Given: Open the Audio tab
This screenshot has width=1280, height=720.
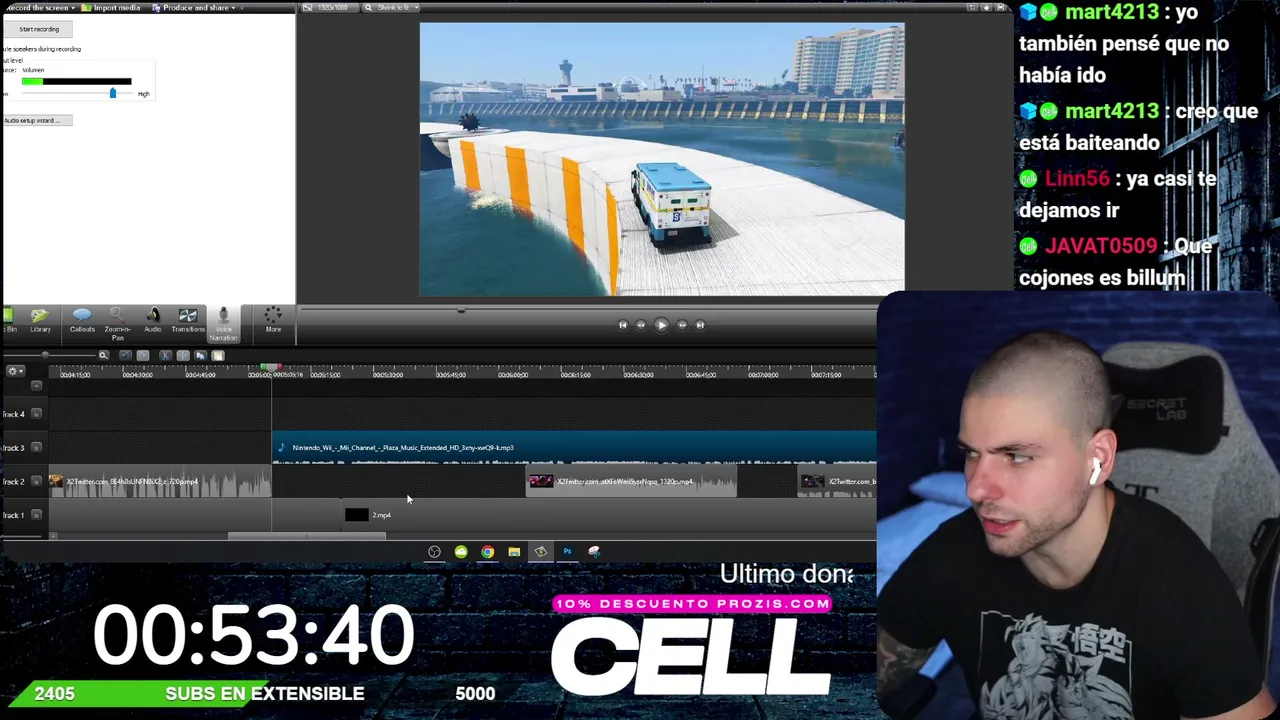Looking at the screenshot, I should (x=152, y=321).
